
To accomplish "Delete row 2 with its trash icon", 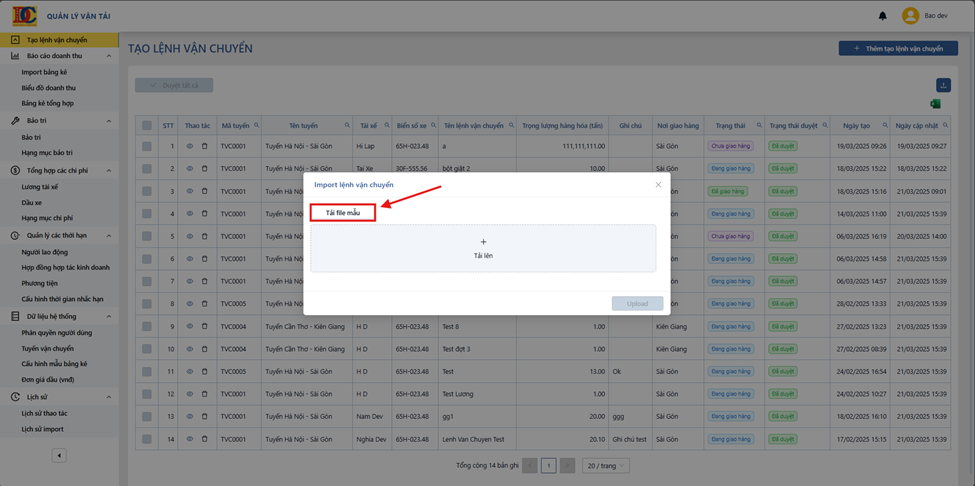I will coord(205,168).
